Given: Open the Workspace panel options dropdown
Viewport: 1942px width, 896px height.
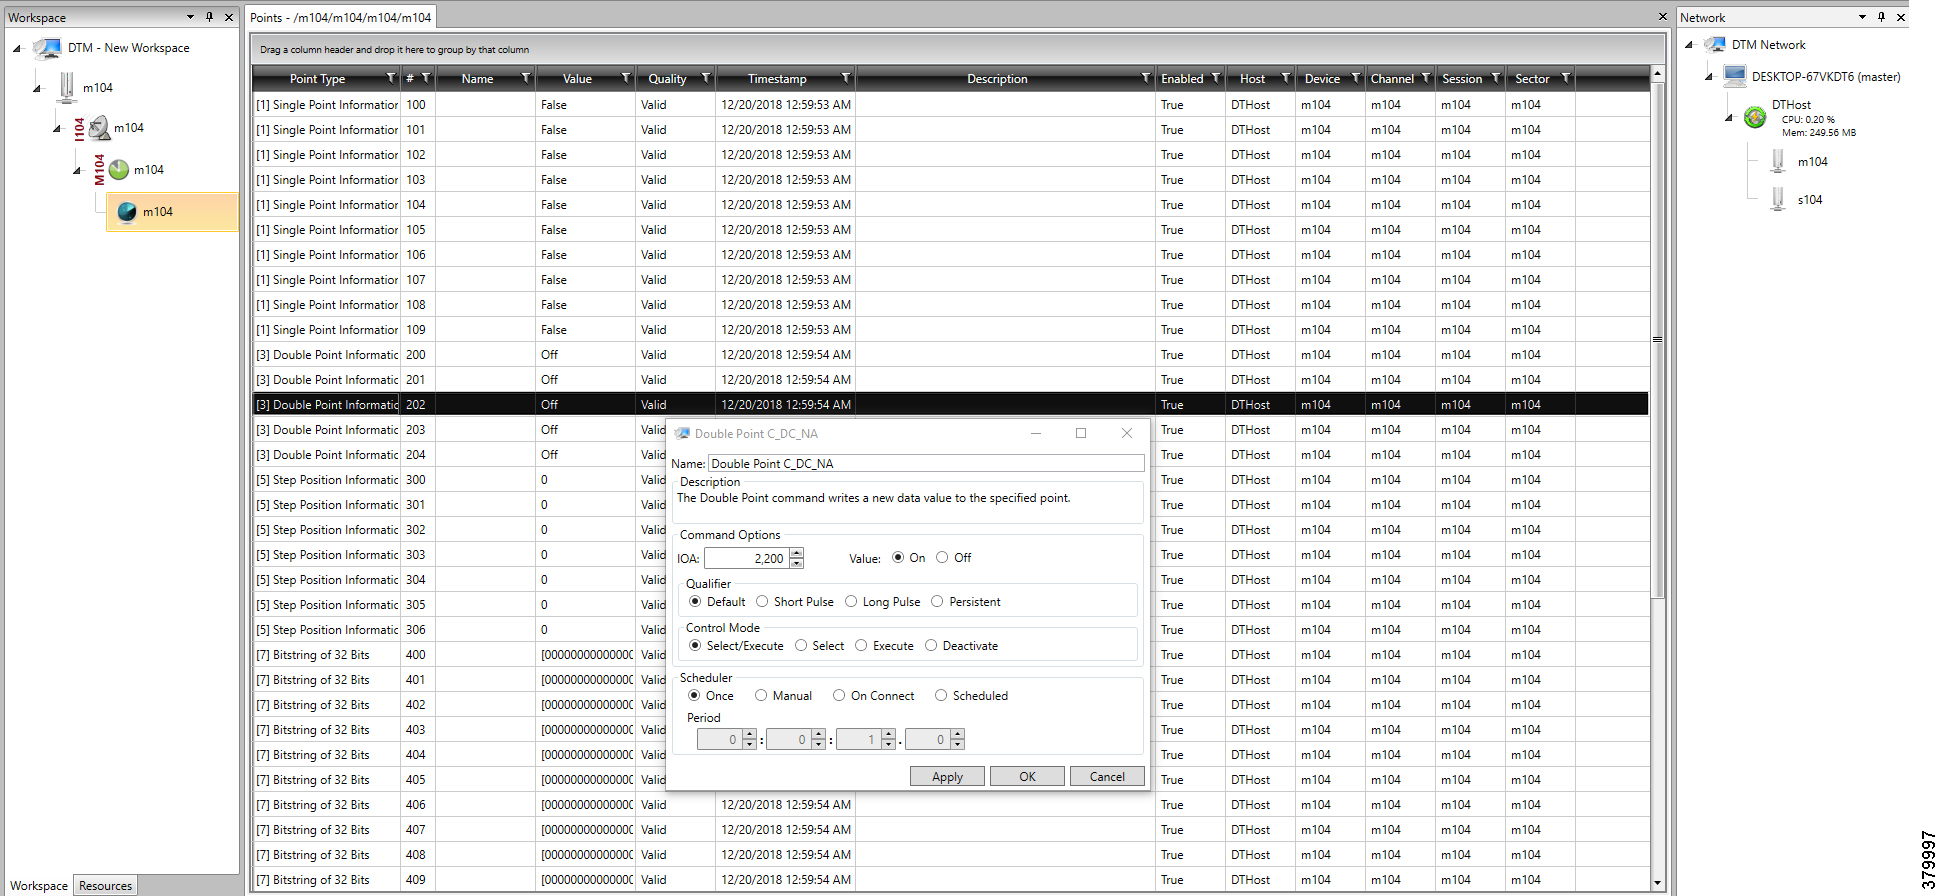Looking at the screenshot, I should pyautogui.click(x=190, y=17).
